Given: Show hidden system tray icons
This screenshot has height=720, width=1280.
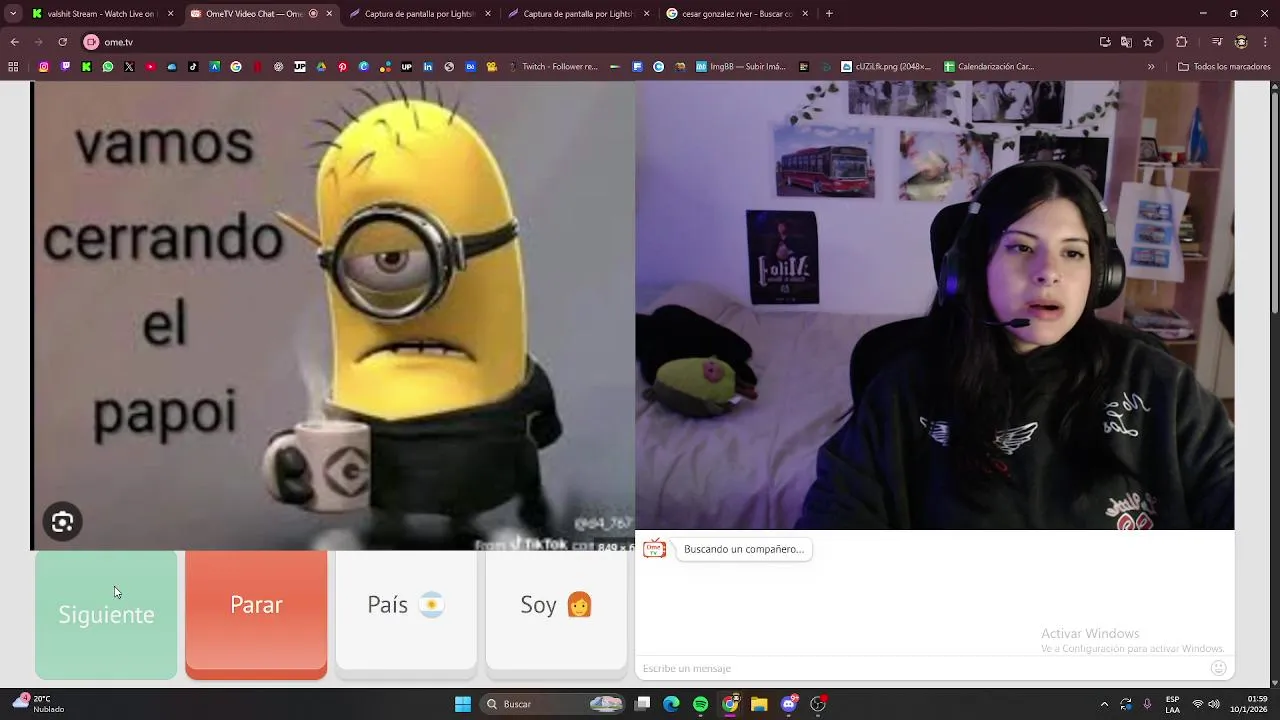Looking at the screenshot, I should [1104, 704].
